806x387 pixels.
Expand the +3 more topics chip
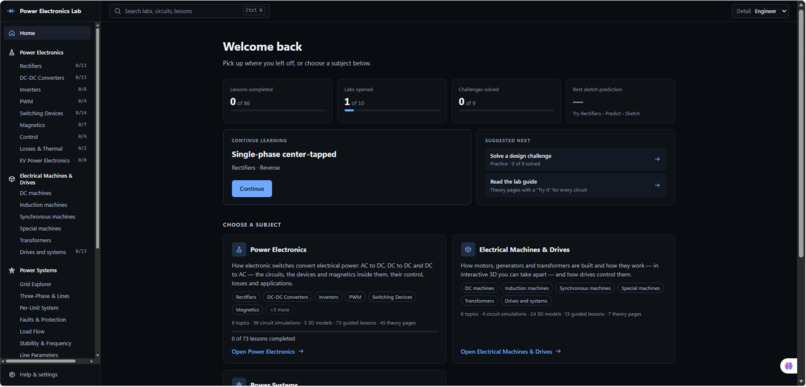point(280,310)
